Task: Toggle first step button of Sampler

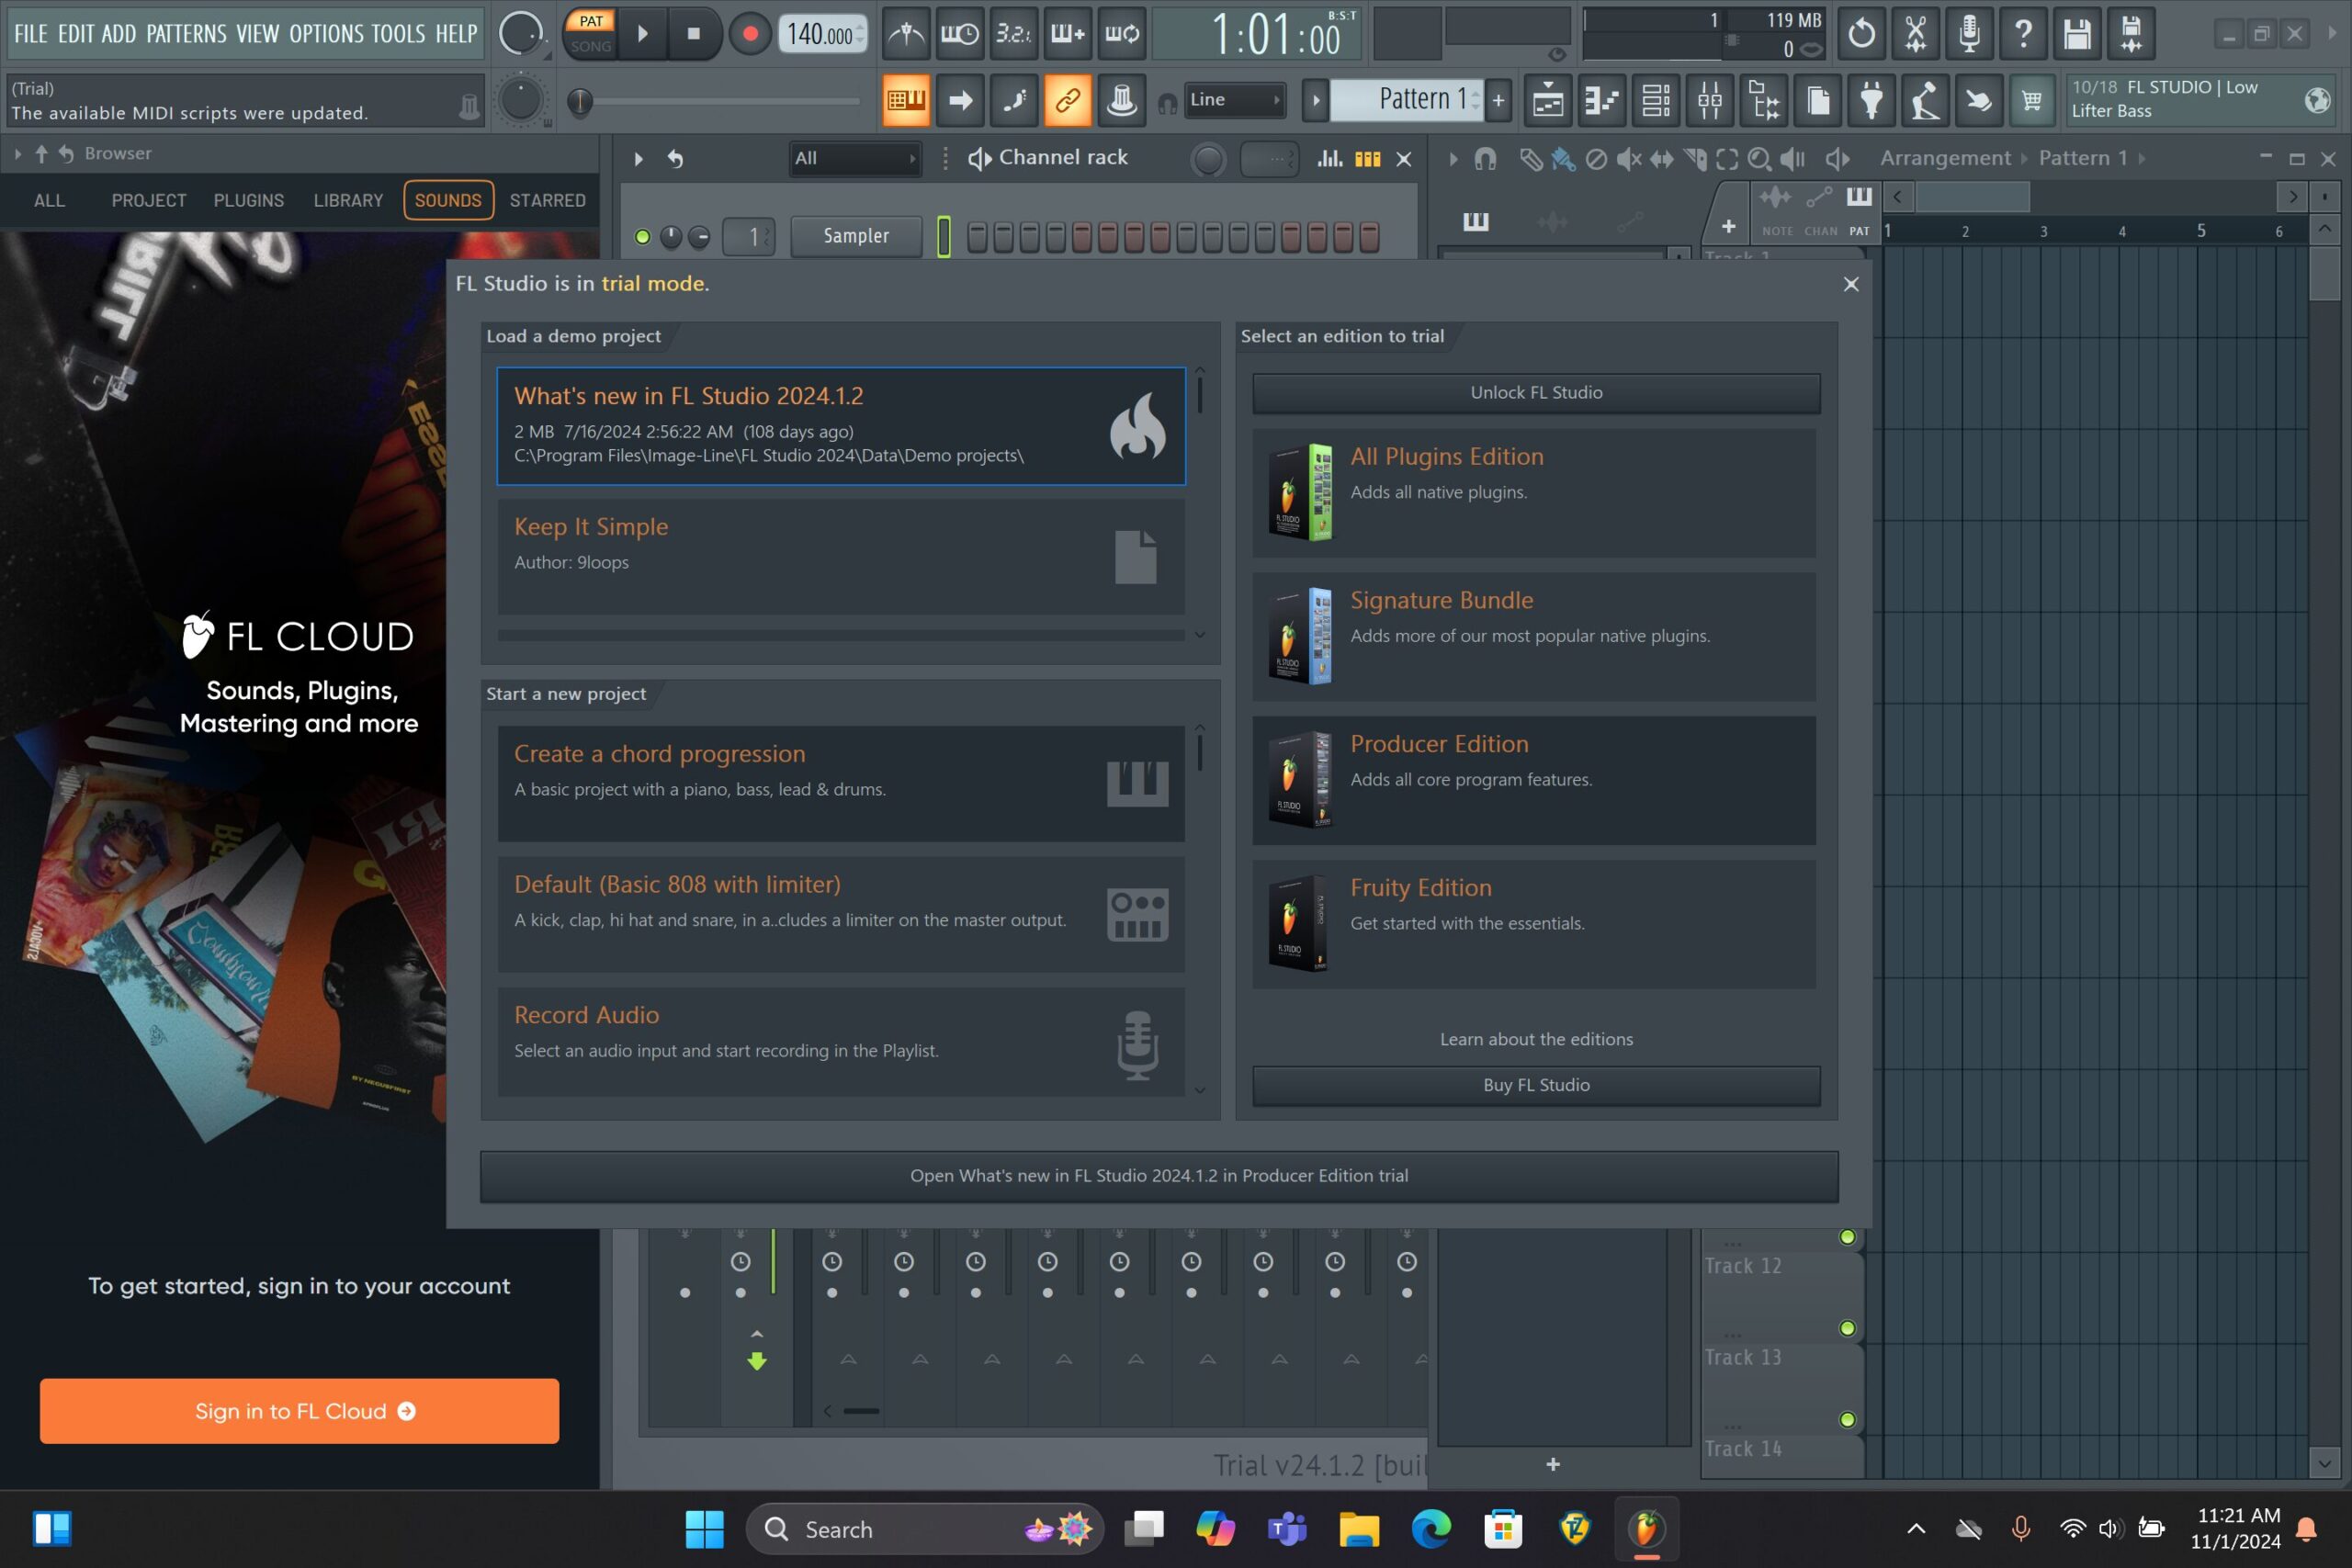Action: pyautogui.click(x=977, y=237)
